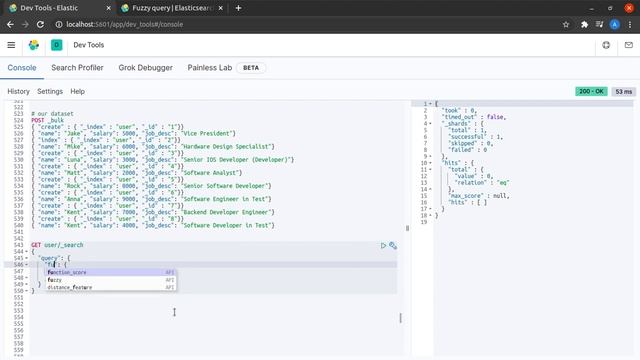Click the GET user/_search request line
Screen dimensions: 640x360
pyautogui.click(x=57, y=245)
